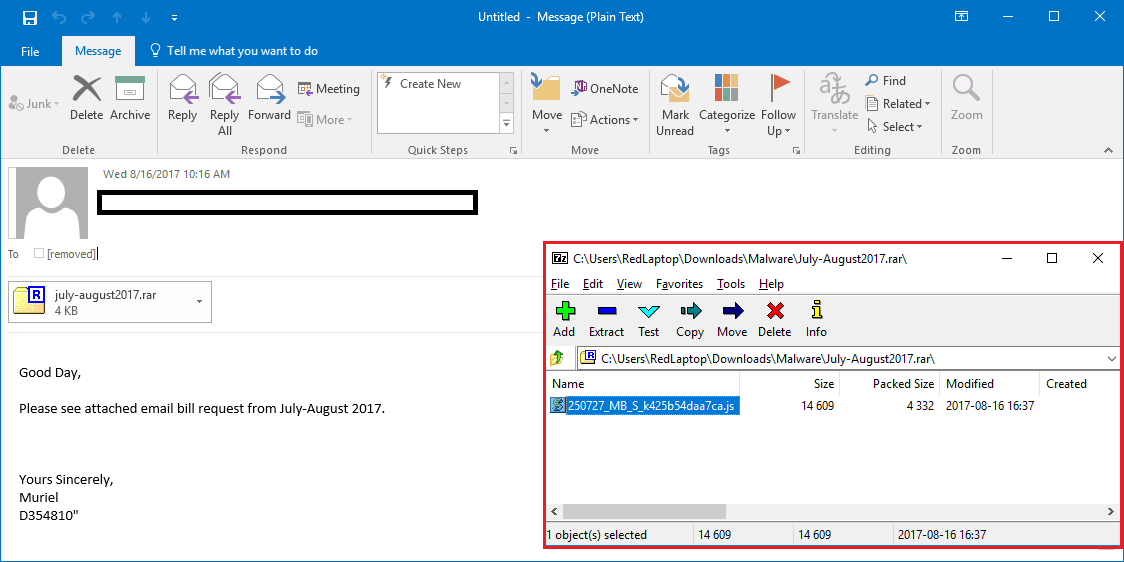The height and width of the screenshot is (562, 1124).
Task: Extract the archive in 7-Zip
Action: [x=606, y=319]
